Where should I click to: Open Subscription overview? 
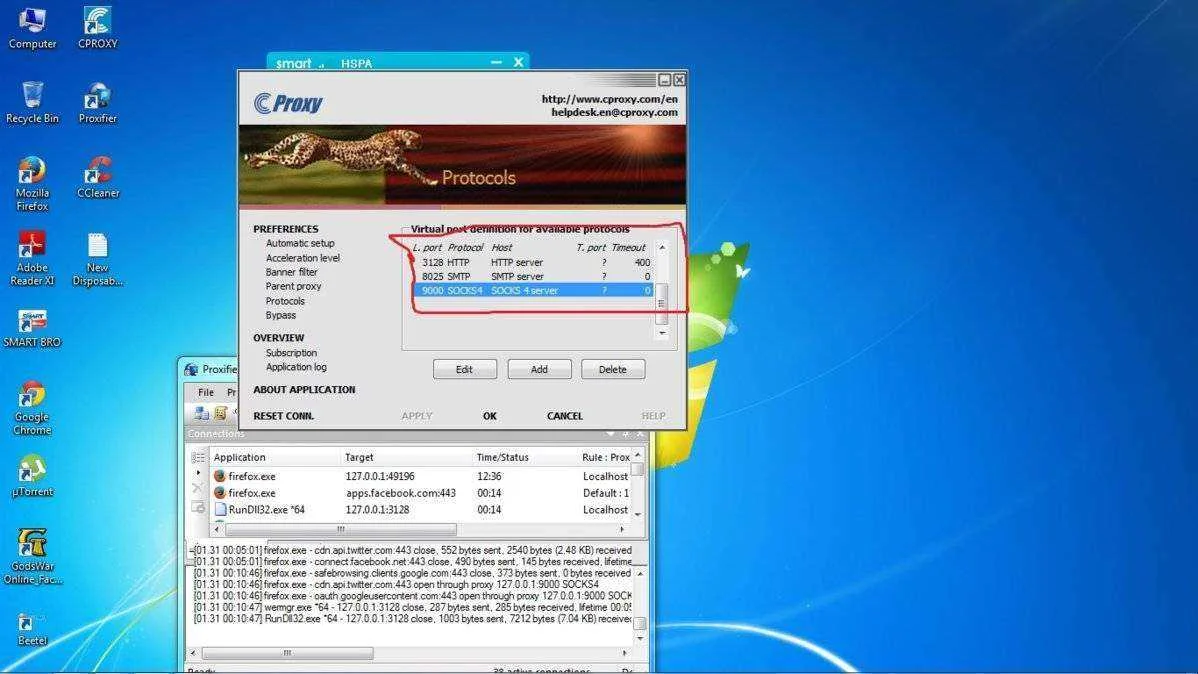click(291, 353)
